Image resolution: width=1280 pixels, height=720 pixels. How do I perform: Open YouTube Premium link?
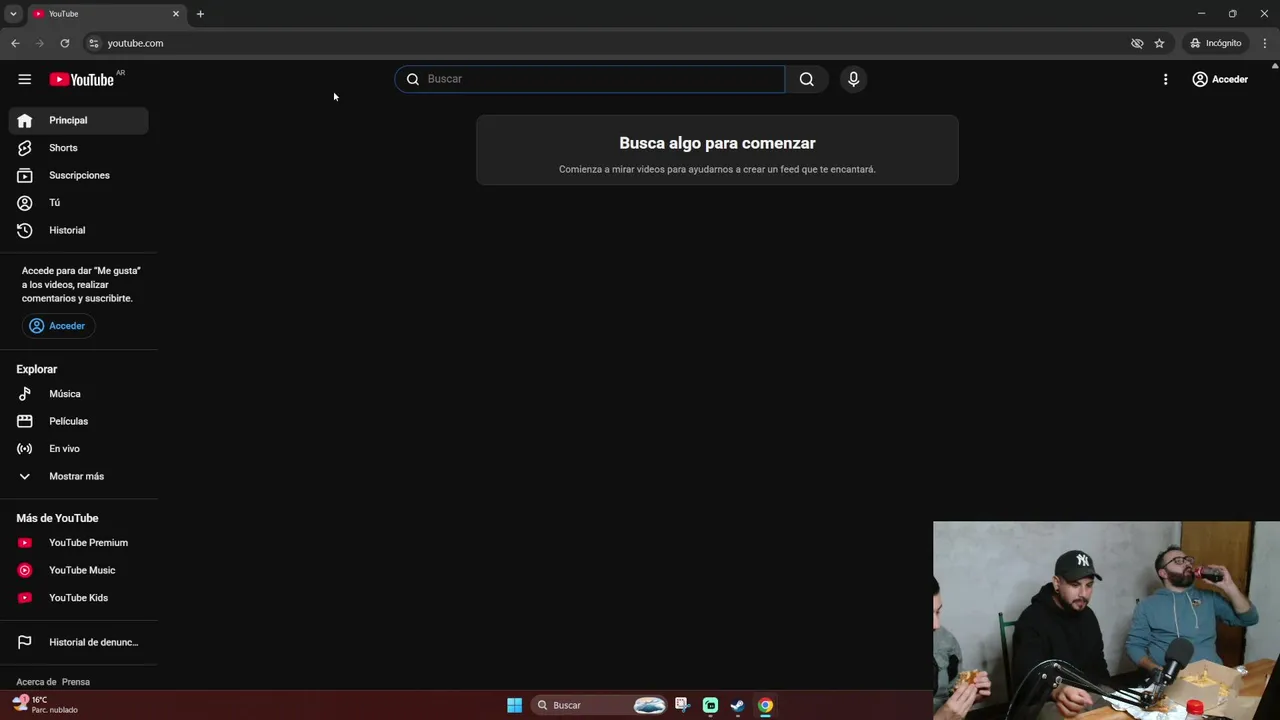pyautogui.click(x=79, y=543)
